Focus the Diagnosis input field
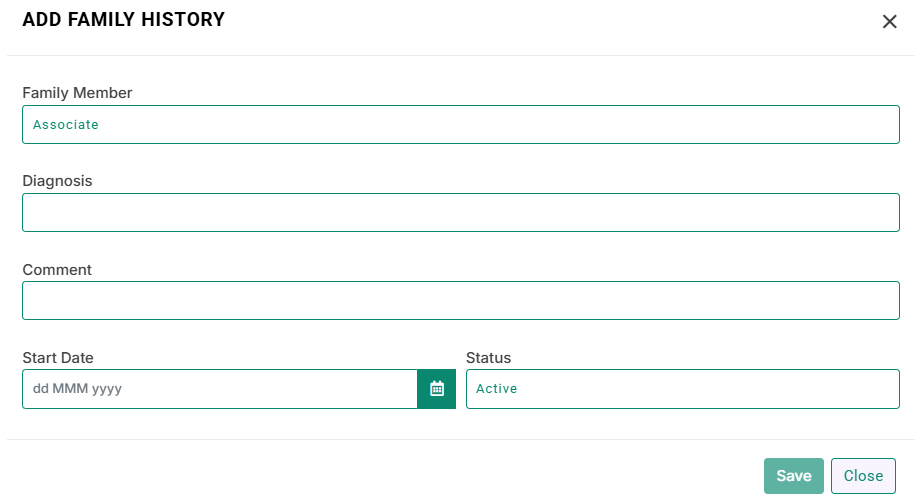The image size is (916, 502). point(461,213)
